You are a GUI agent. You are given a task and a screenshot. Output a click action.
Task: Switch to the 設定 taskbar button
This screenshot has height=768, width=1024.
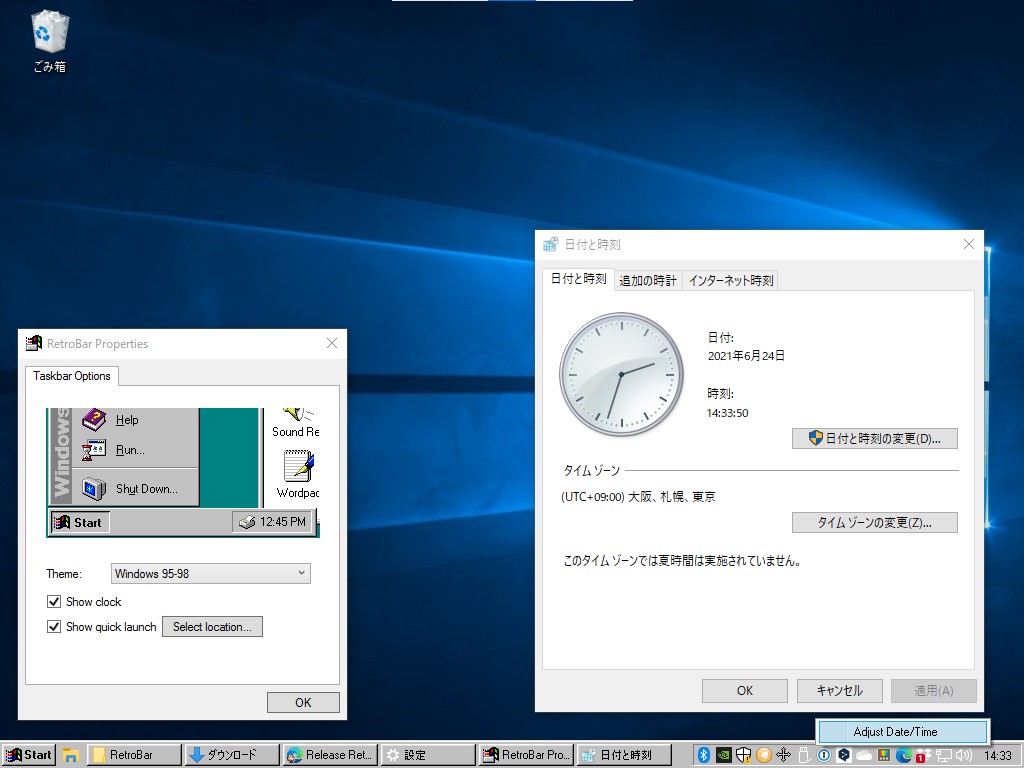coord(428,755)
